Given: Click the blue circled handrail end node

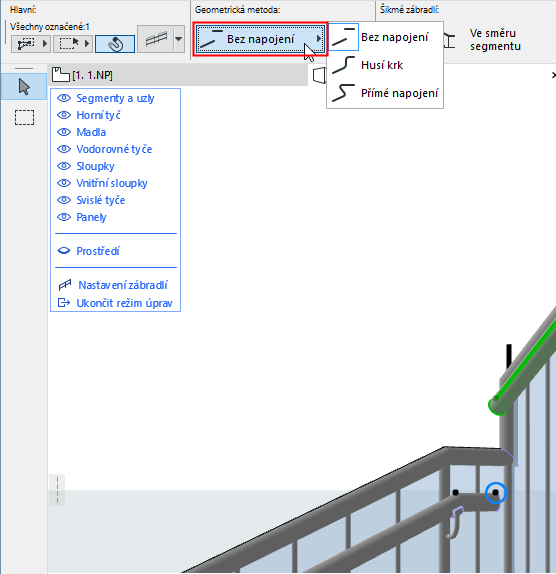Looking at the screenshot, I should 496,493.
